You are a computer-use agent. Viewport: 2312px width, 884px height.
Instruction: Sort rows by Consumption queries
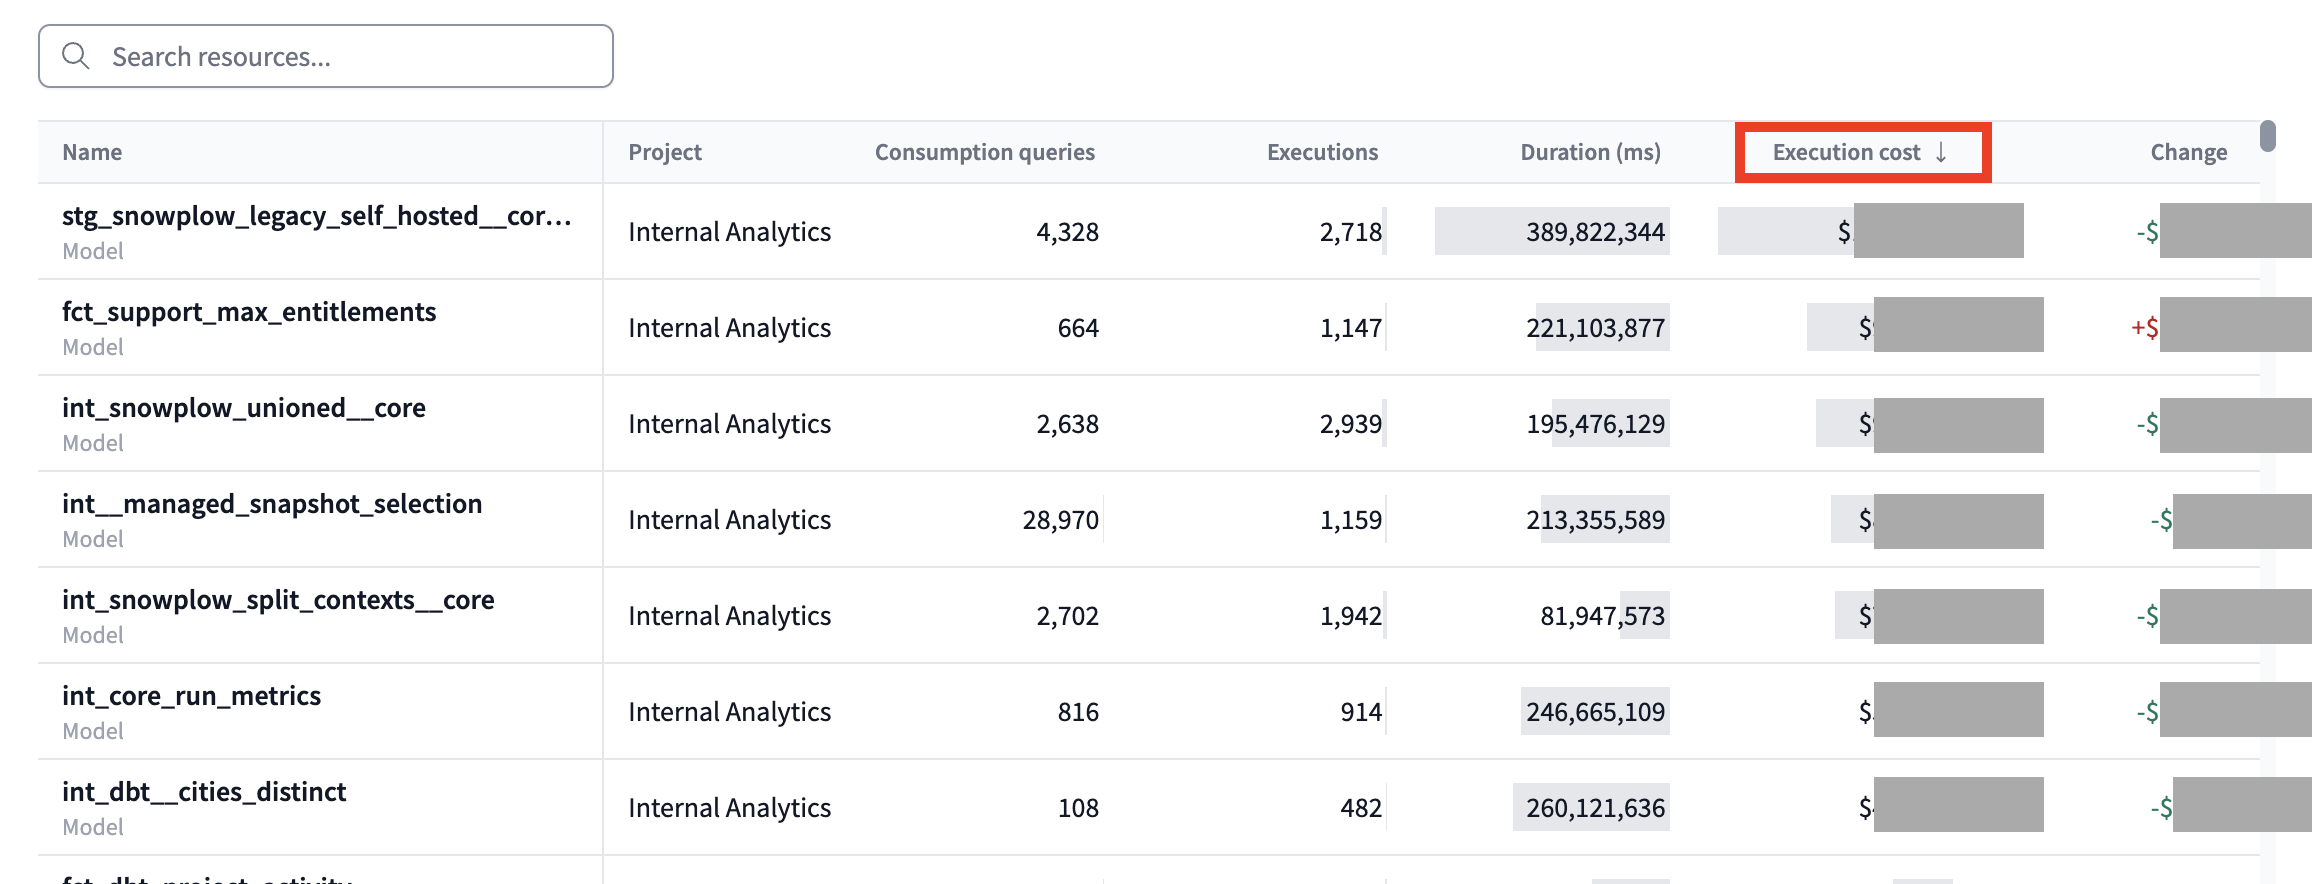point(985,151)
